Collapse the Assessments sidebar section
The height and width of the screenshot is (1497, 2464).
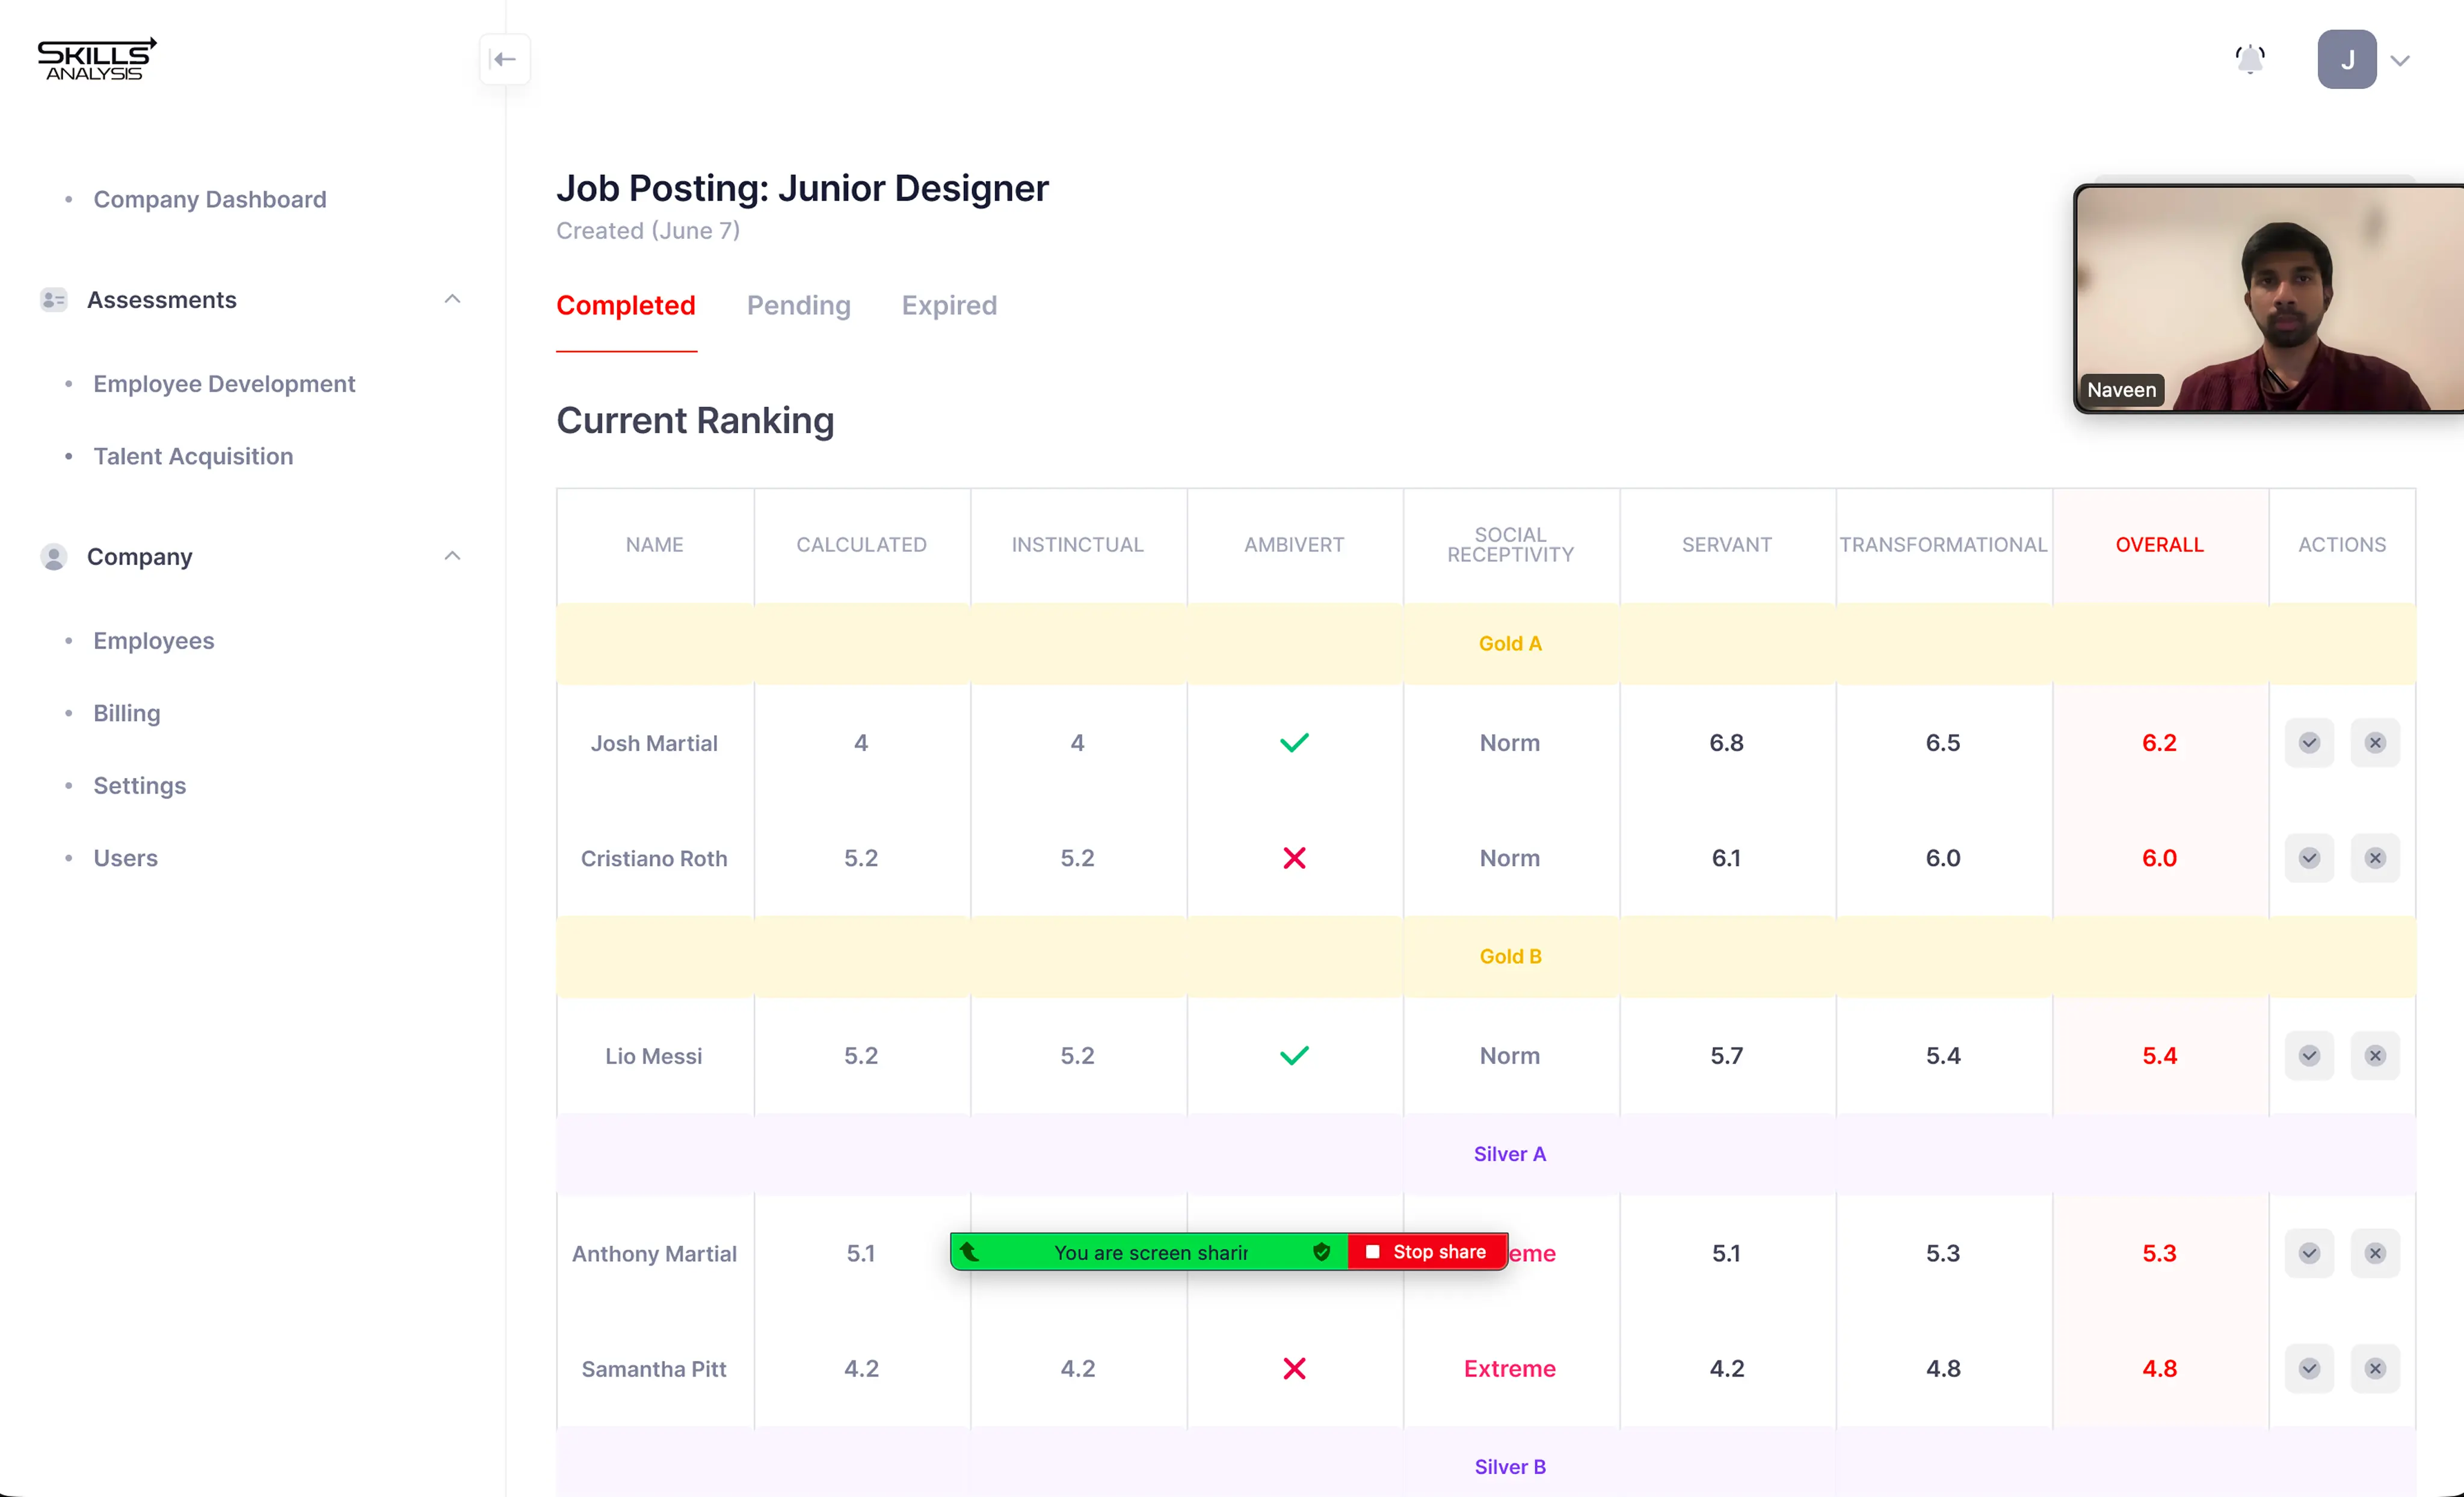pyautogui.click(x=452, y=300)
